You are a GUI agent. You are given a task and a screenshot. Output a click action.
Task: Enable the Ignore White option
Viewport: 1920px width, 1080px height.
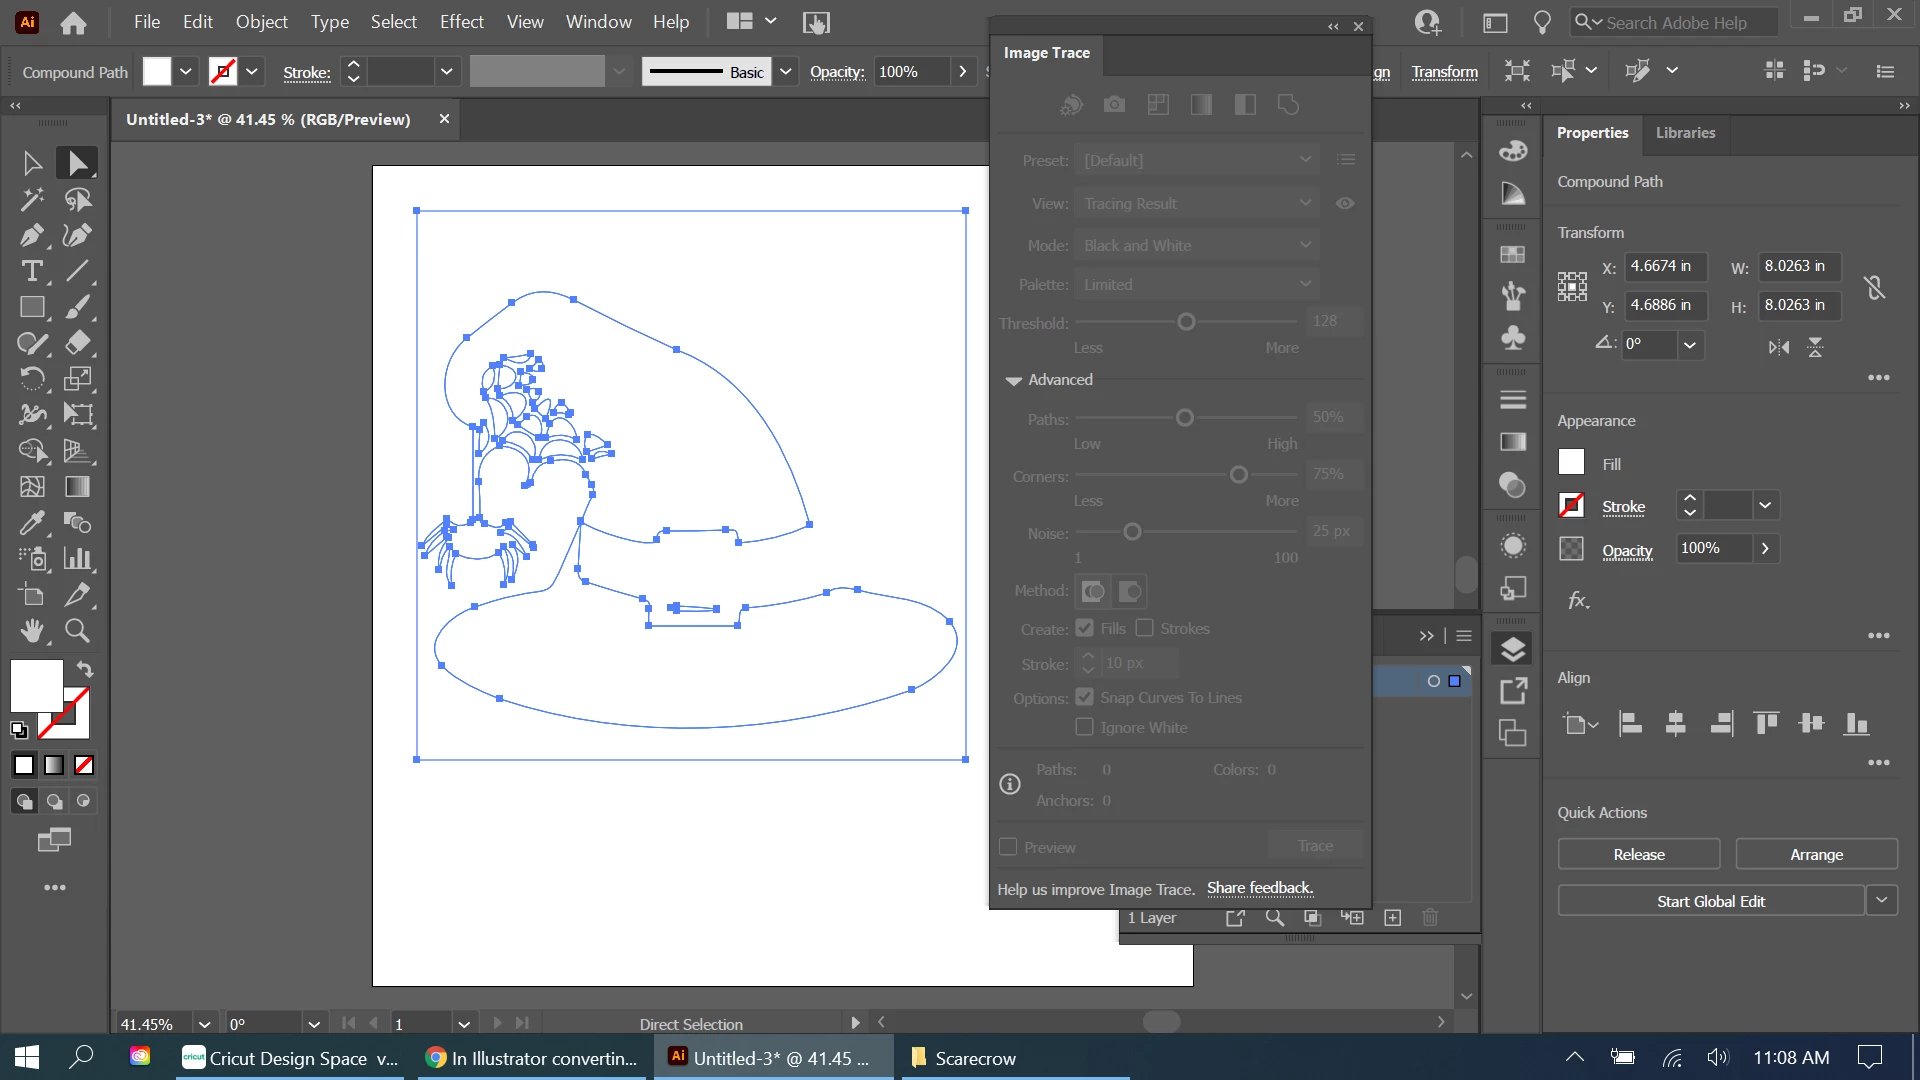tap(1084, 727)
